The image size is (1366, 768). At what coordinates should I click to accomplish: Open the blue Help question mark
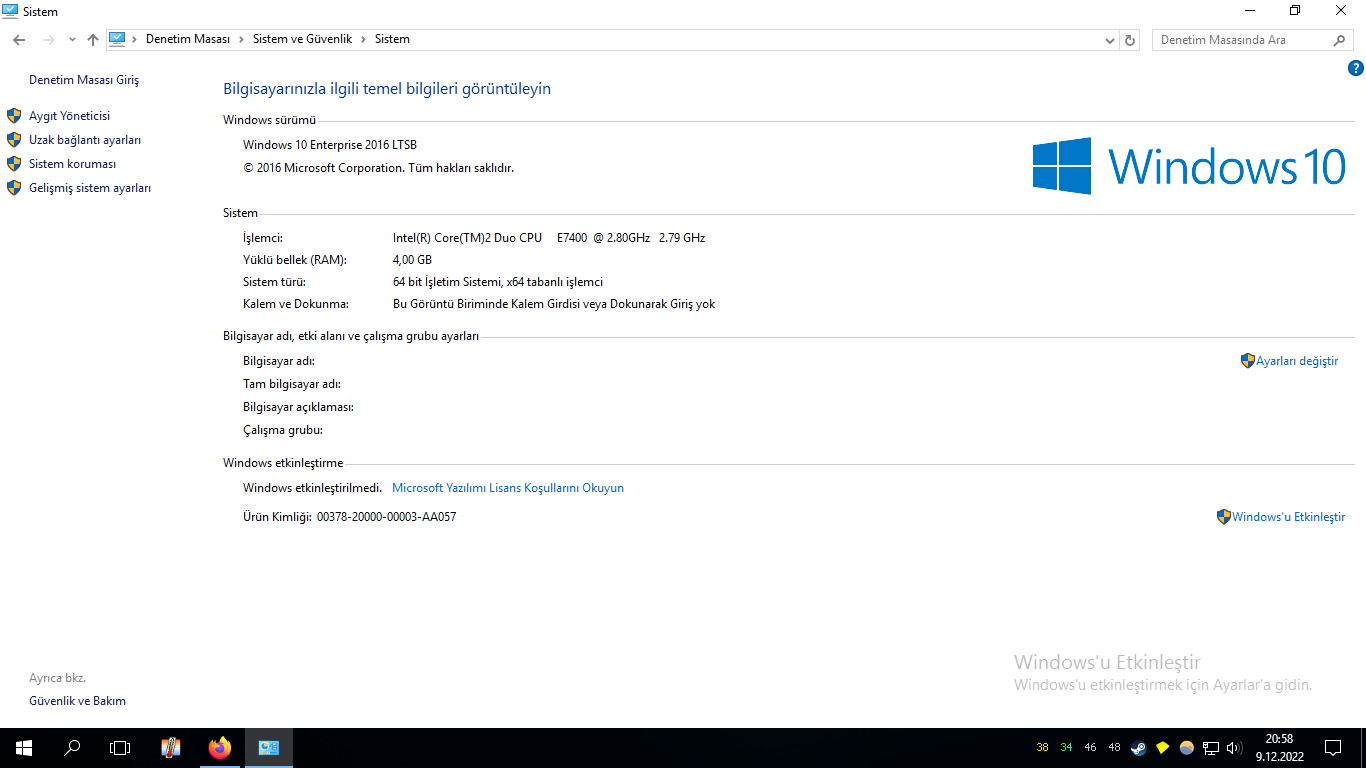coord(1356,68)
